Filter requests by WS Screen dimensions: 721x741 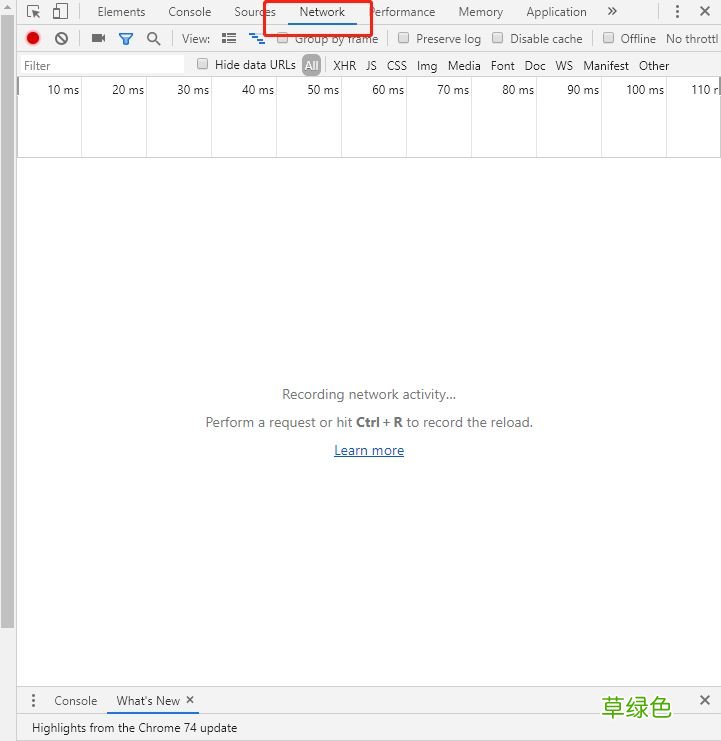pos(564,66)
